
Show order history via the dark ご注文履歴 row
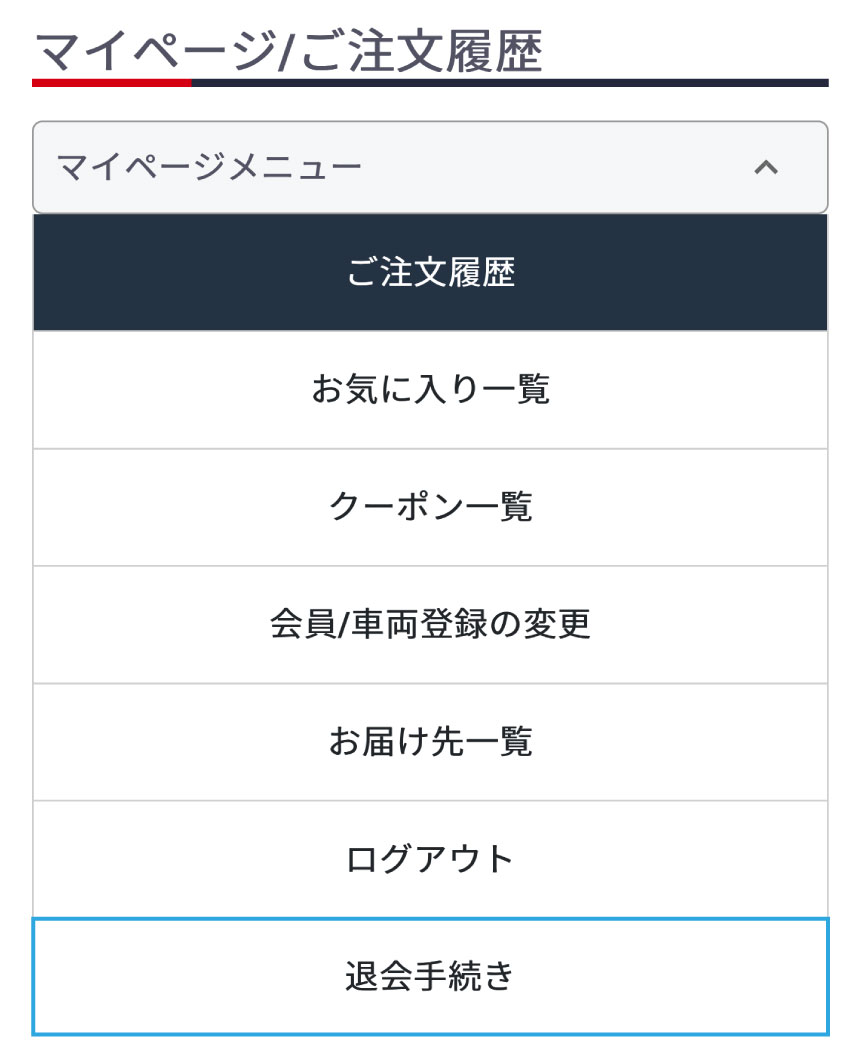[430, 272]
